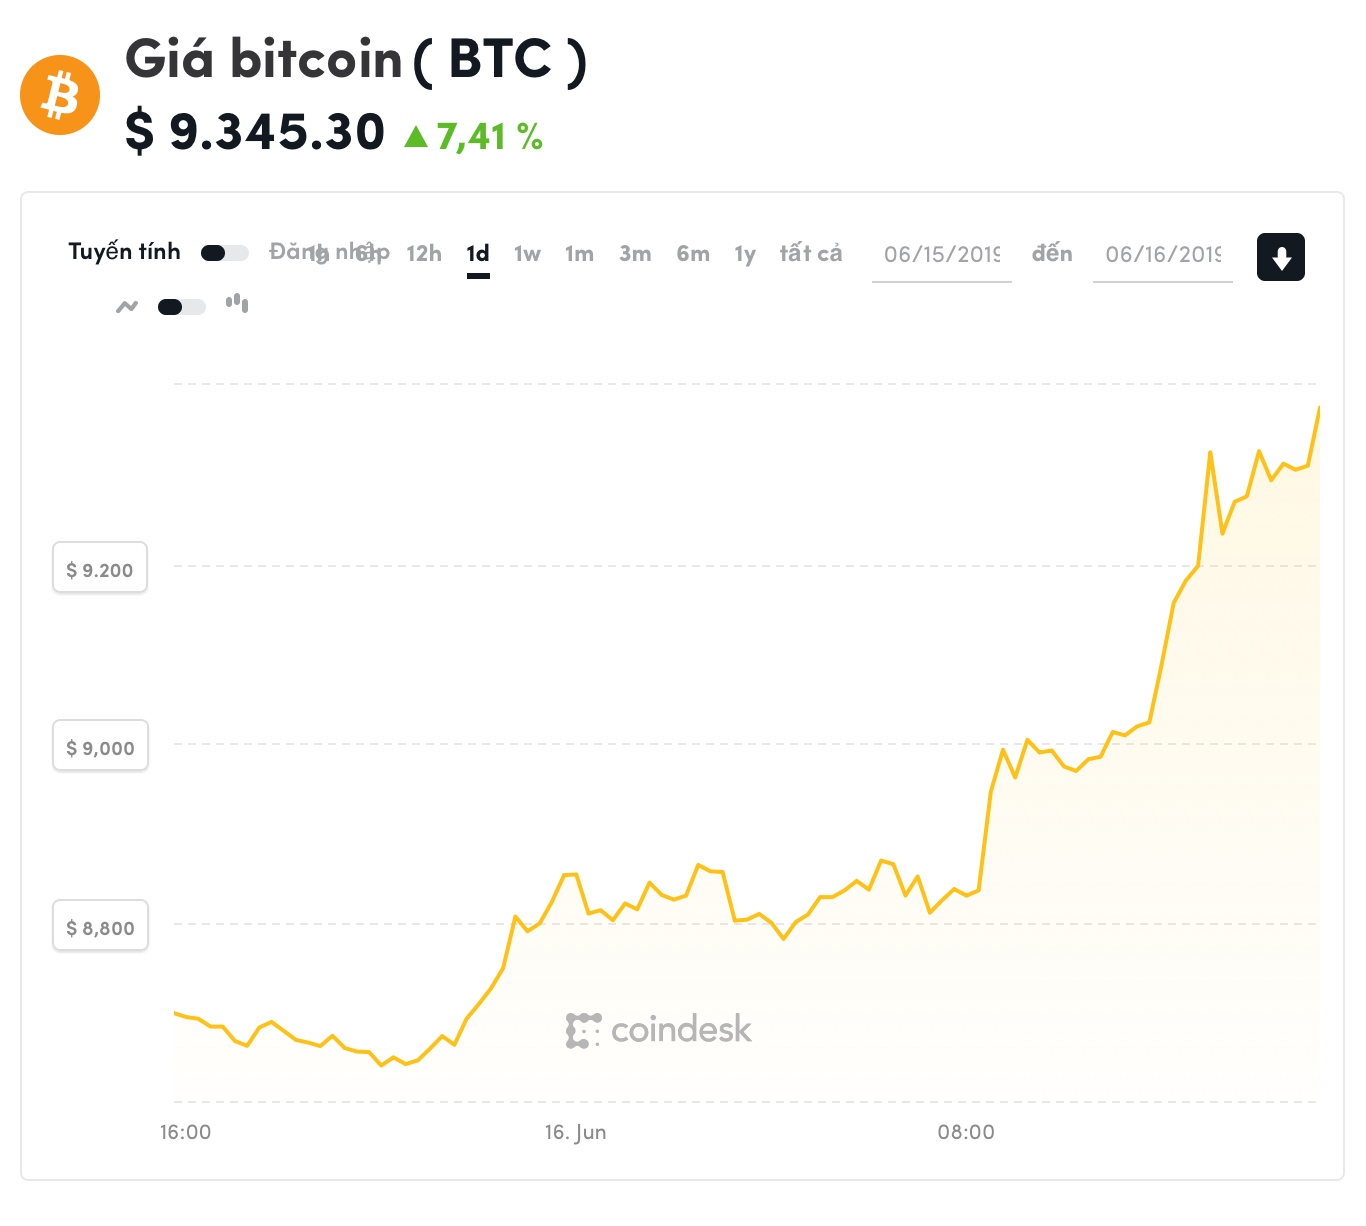
Task: Select the 1d time range
Action: point(478,254)
